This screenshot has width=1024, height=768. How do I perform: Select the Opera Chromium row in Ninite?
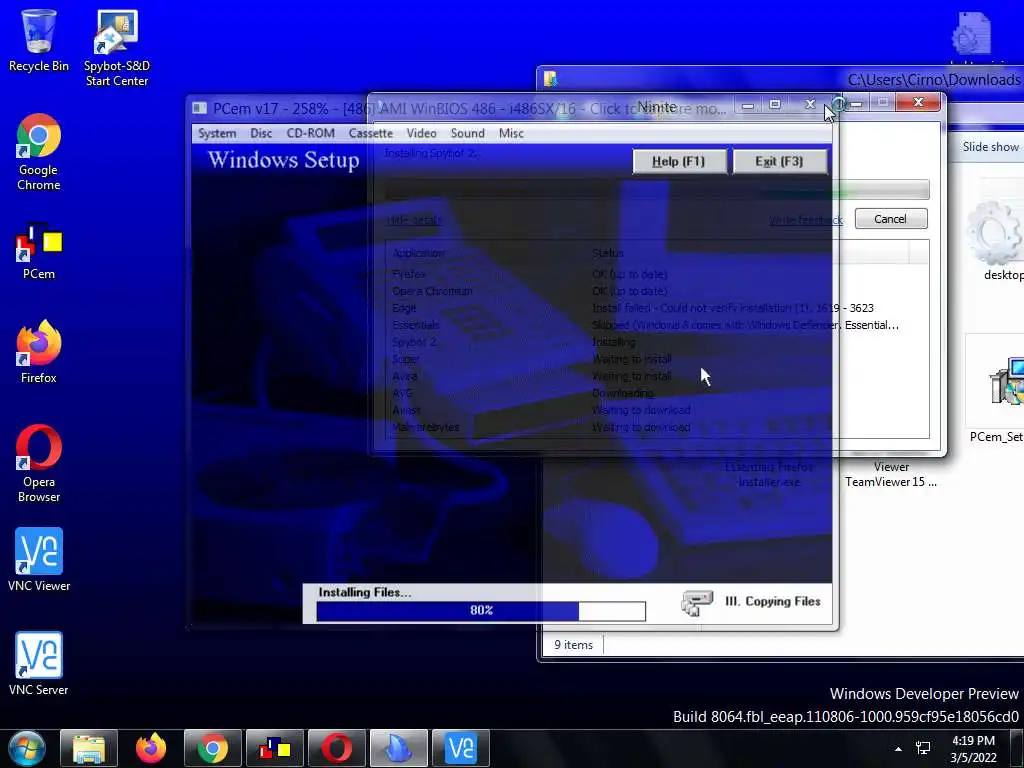(656, 291)
